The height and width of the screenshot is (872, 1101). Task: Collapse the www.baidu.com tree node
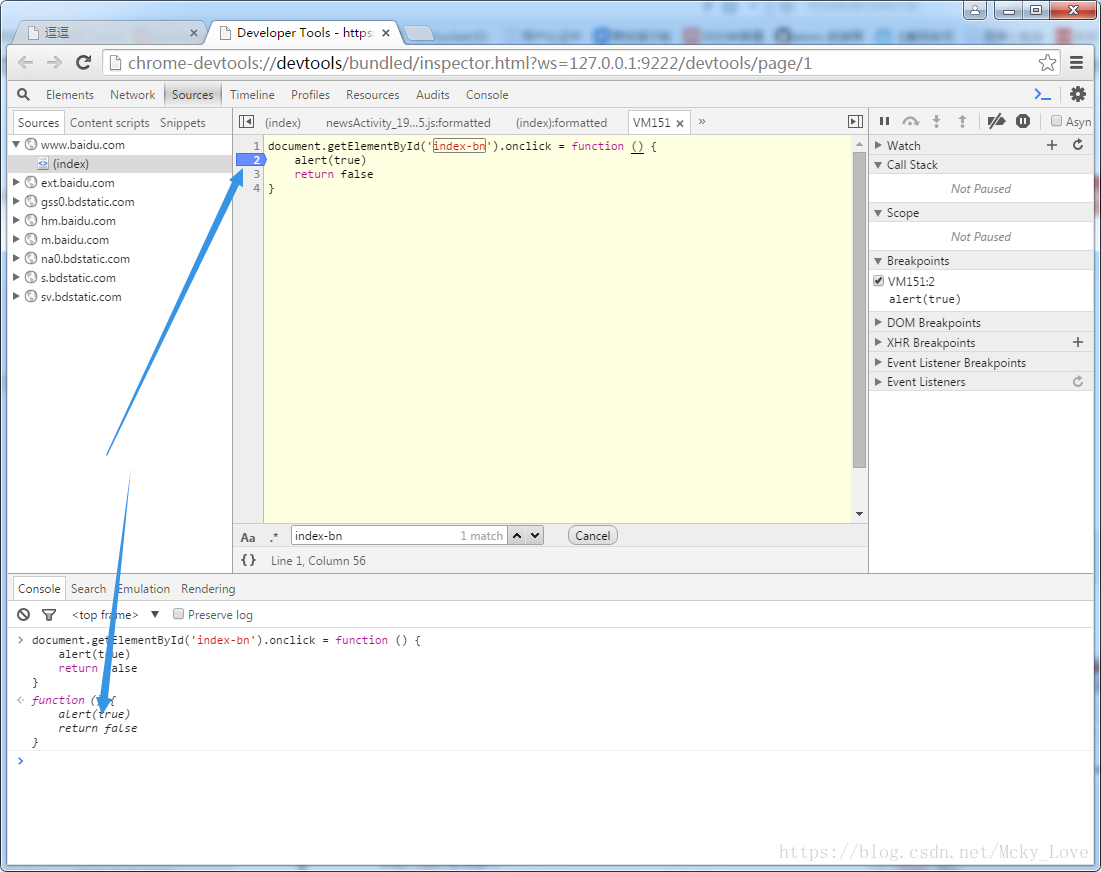(15, 144)
